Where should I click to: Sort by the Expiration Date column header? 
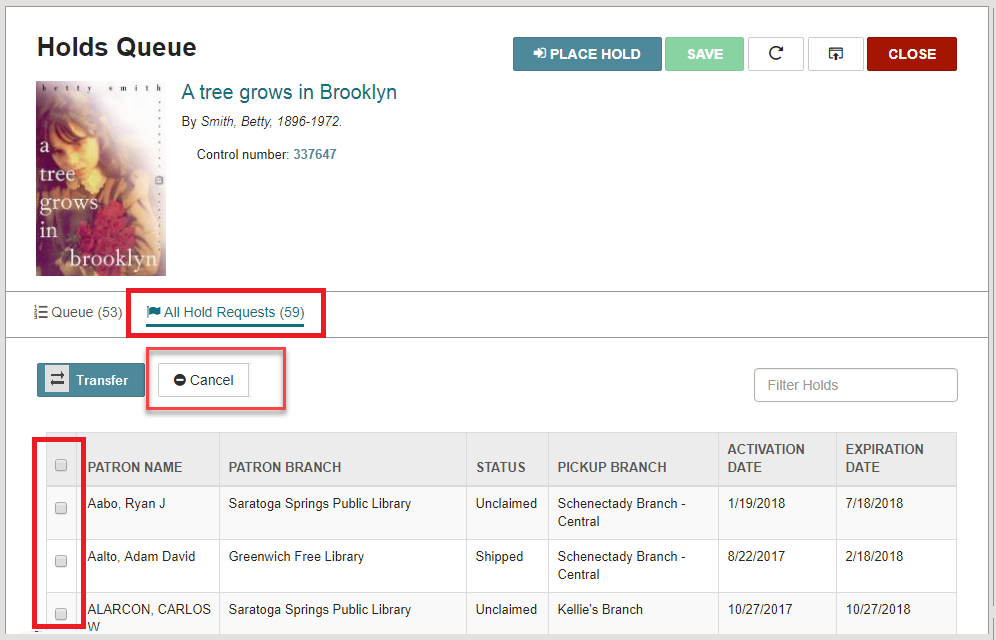pos(884,458)
